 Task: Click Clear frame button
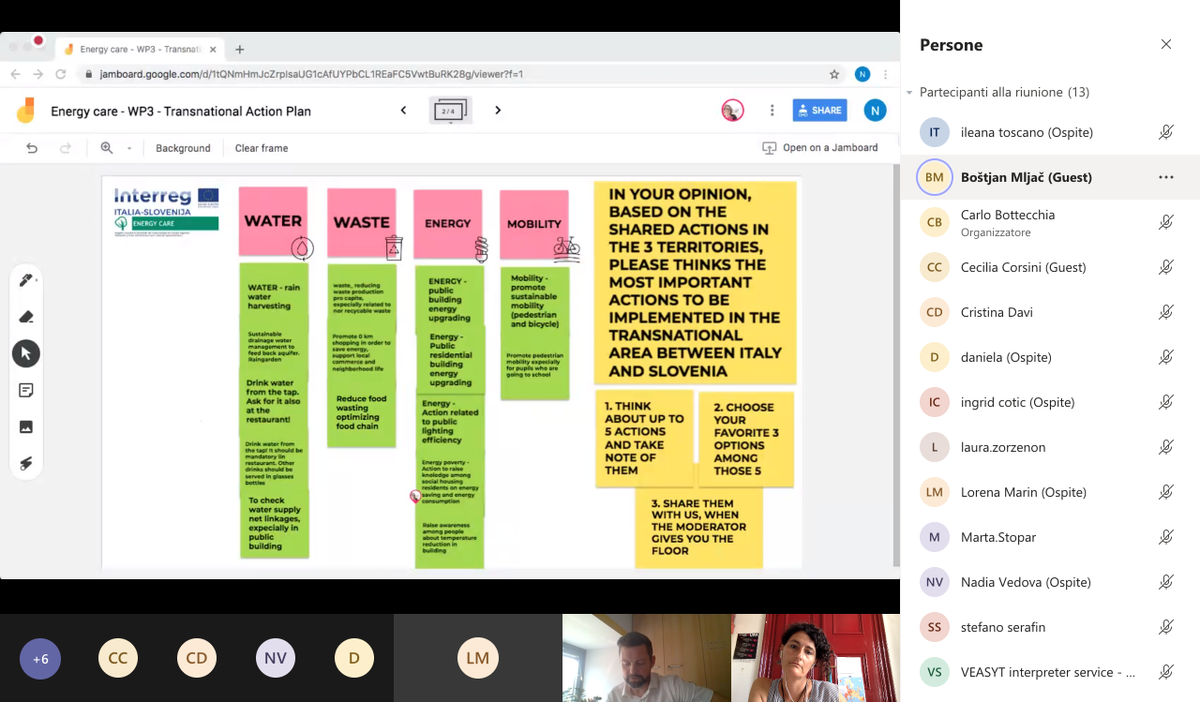[261, 148]
